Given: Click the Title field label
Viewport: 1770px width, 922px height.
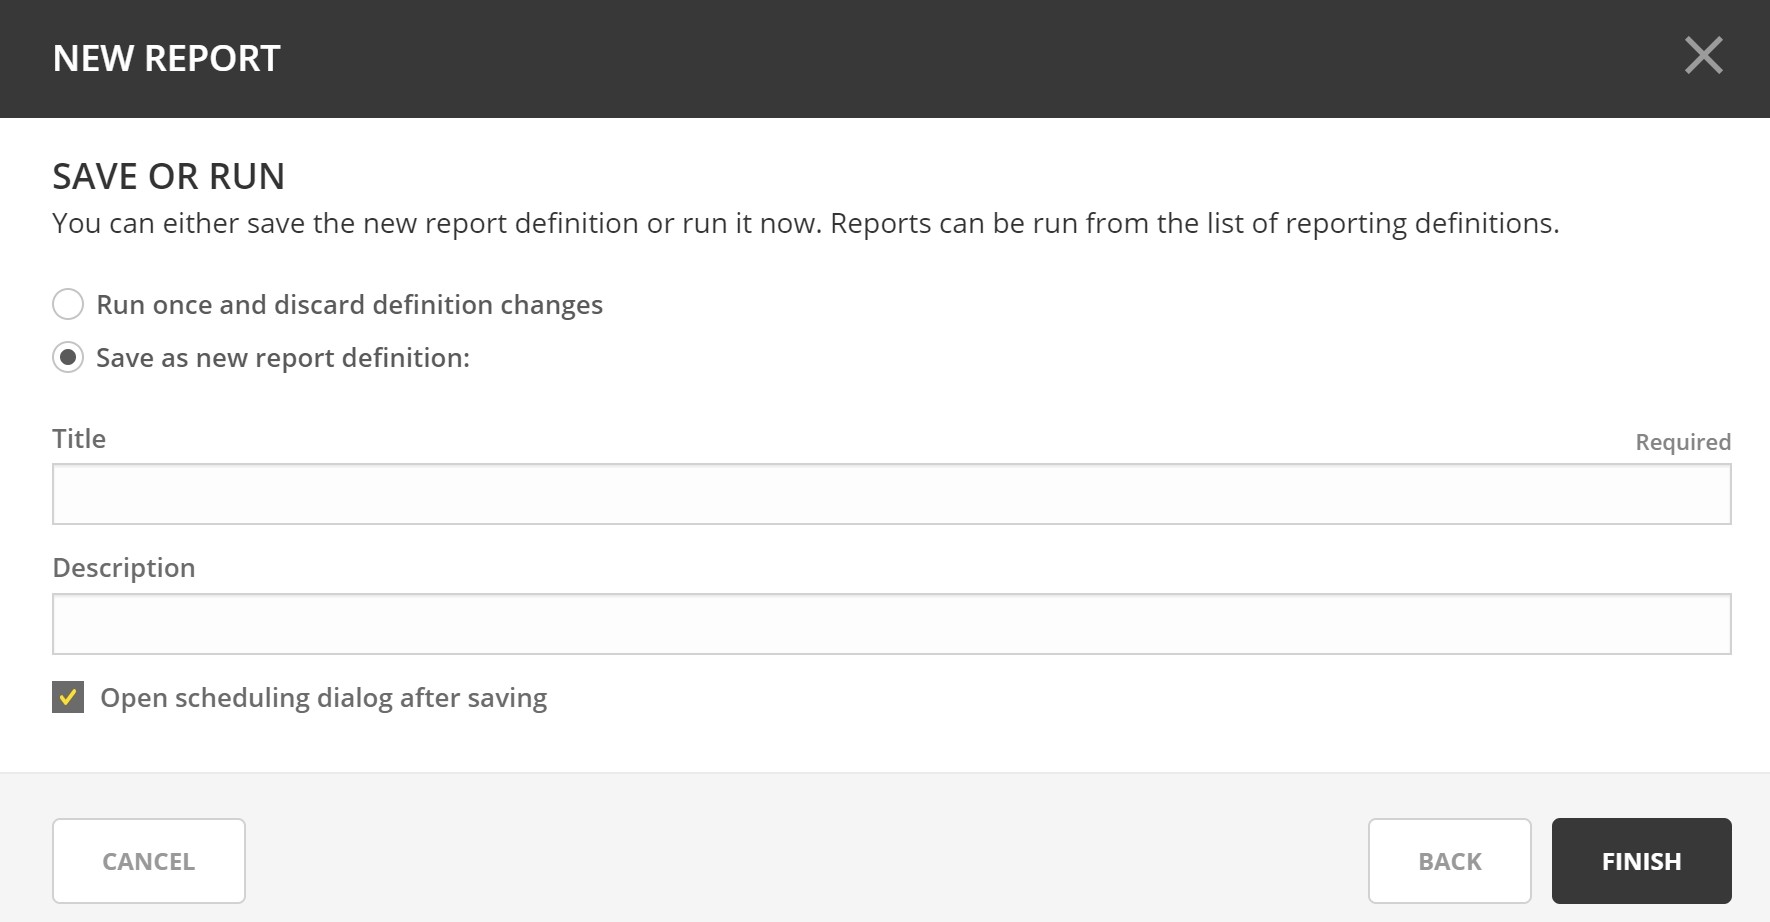Looking at the screenshot, I should tap(79, 439).
